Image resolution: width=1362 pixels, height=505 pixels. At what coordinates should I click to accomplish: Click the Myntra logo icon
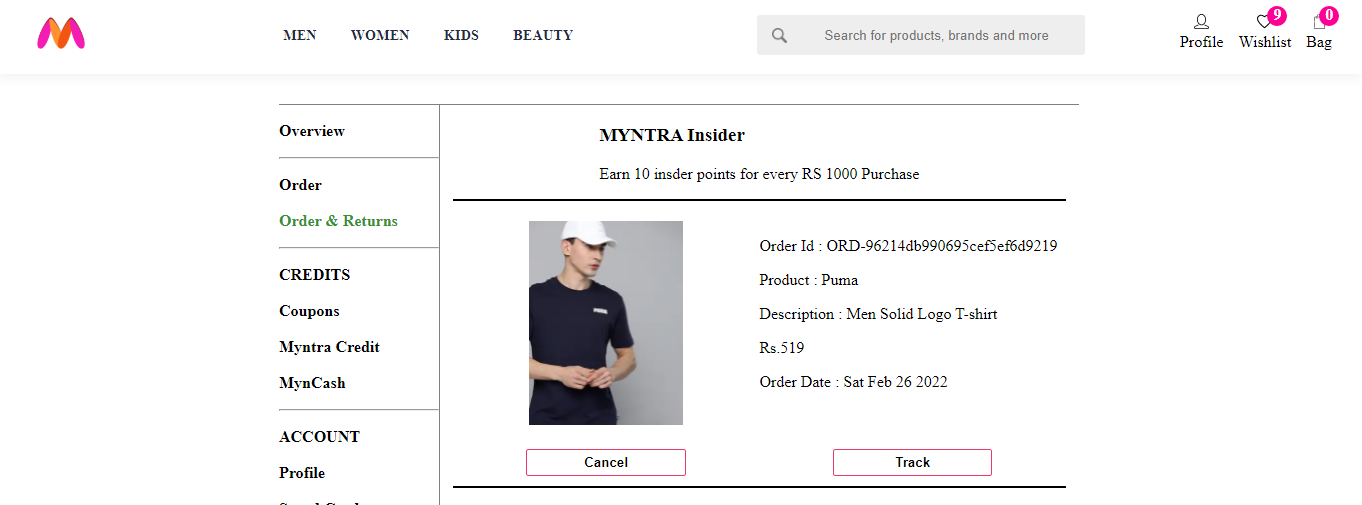(x=61, y=34)
